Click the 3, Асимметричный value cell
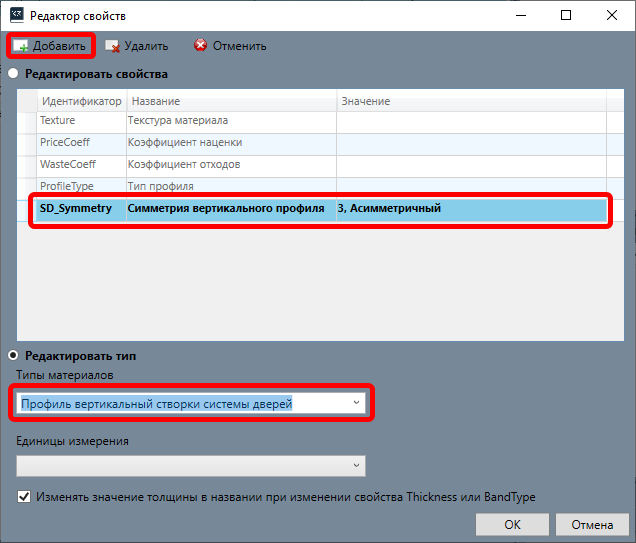The height and width of the screenshot is (543, 636). pos(471,208)
